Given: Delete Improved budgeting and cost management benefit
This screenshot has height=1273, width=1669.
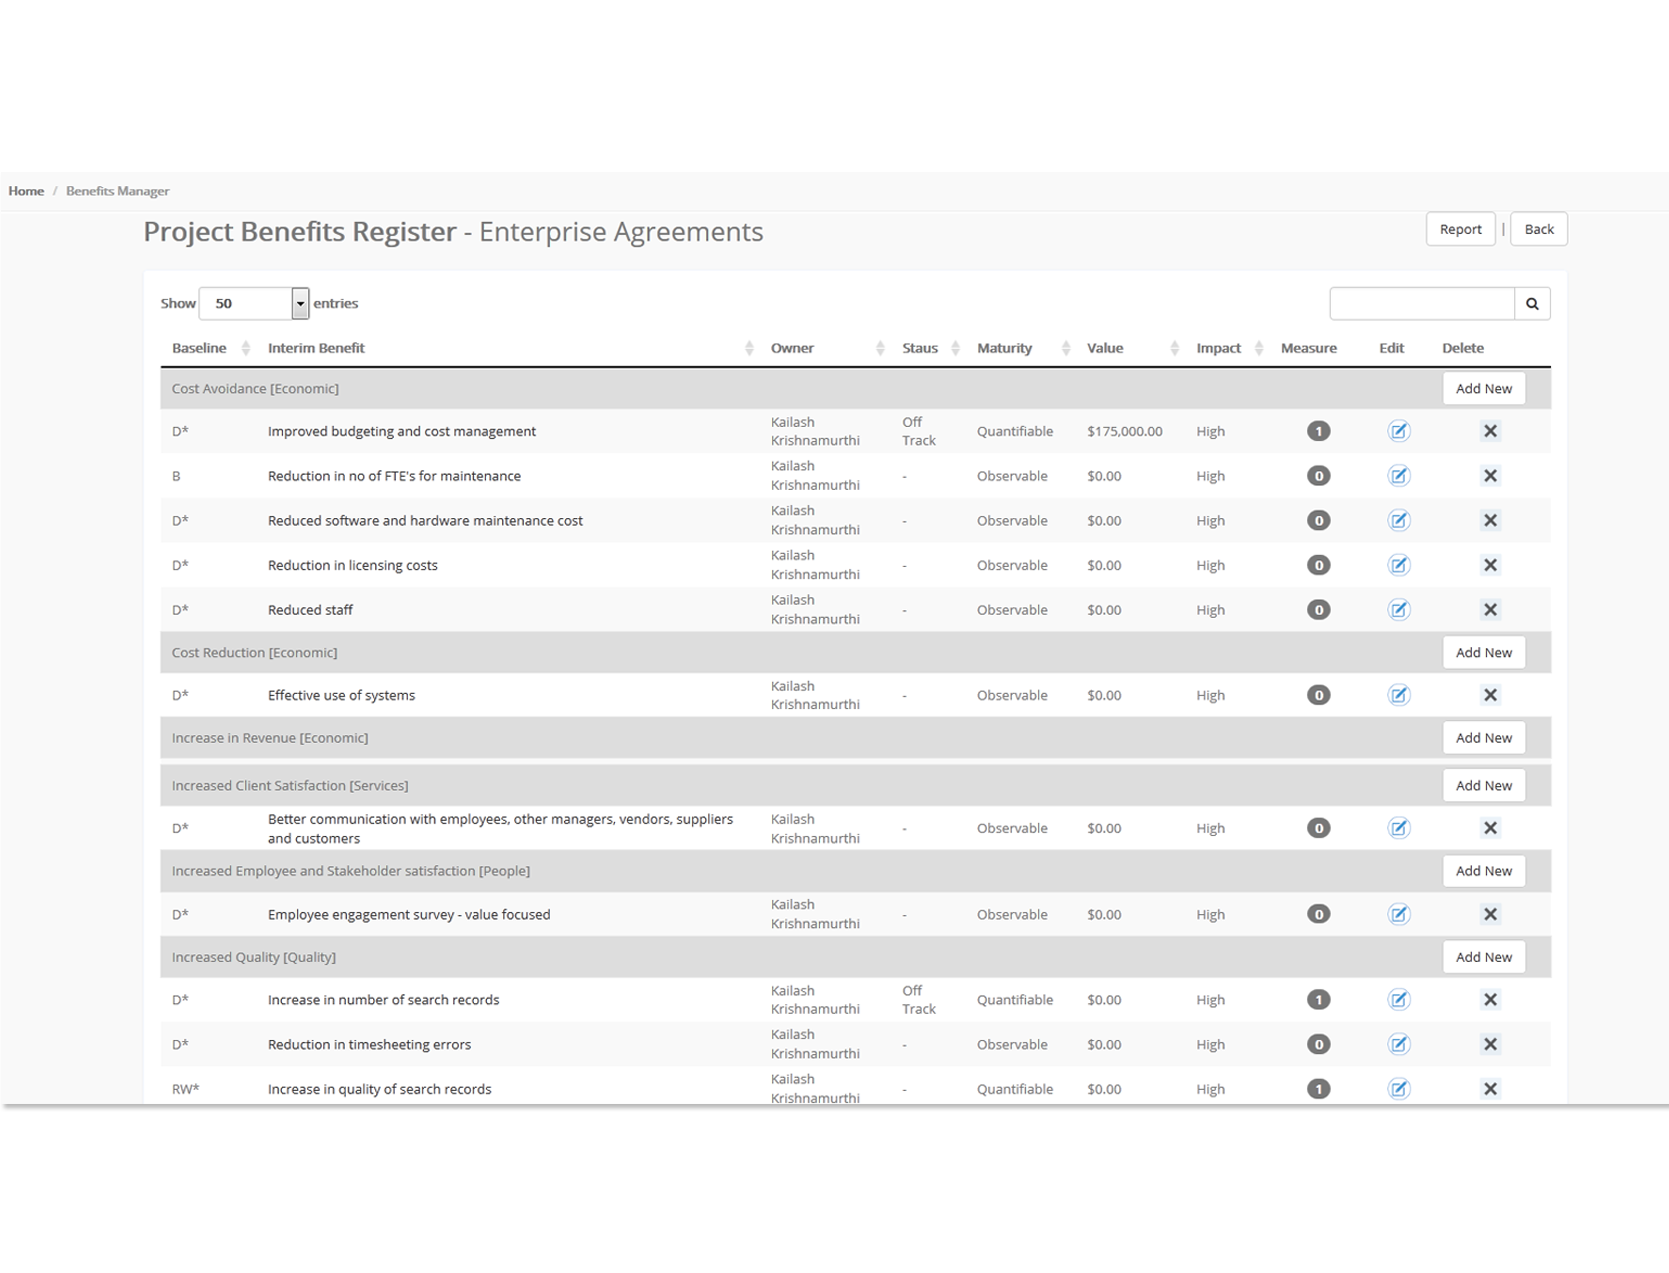Looking at the screenshot, I should coord(1490,431).
